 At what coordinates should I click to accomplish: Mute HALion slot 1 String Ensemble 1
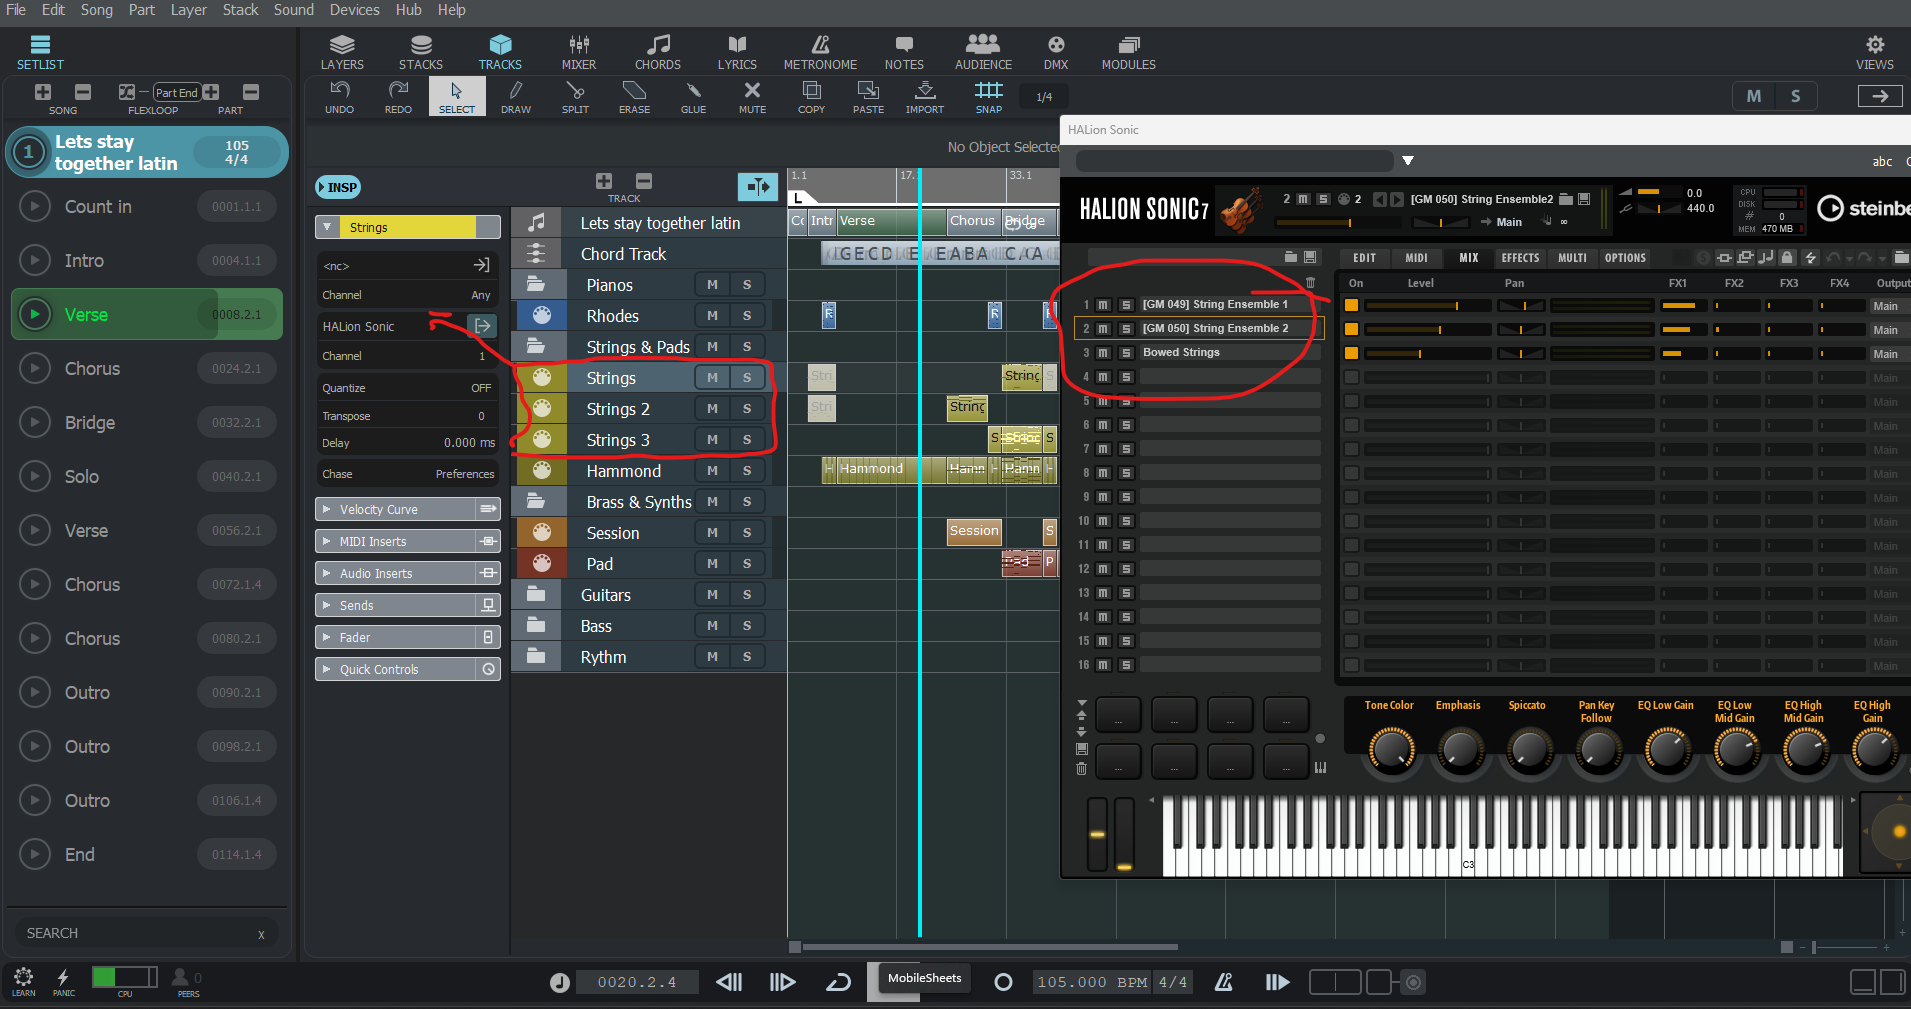pos(1103,305)
